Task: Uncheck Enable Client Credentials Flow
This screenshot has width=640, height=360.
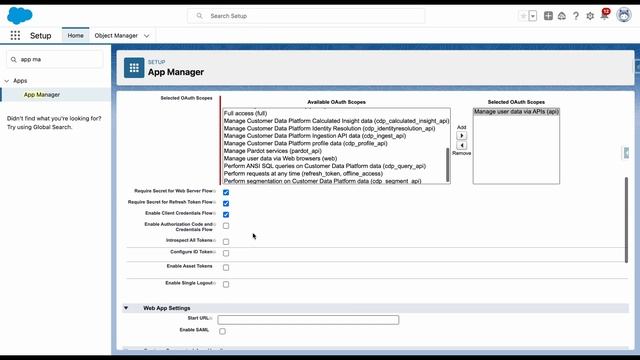Action: tap(226, 214)
